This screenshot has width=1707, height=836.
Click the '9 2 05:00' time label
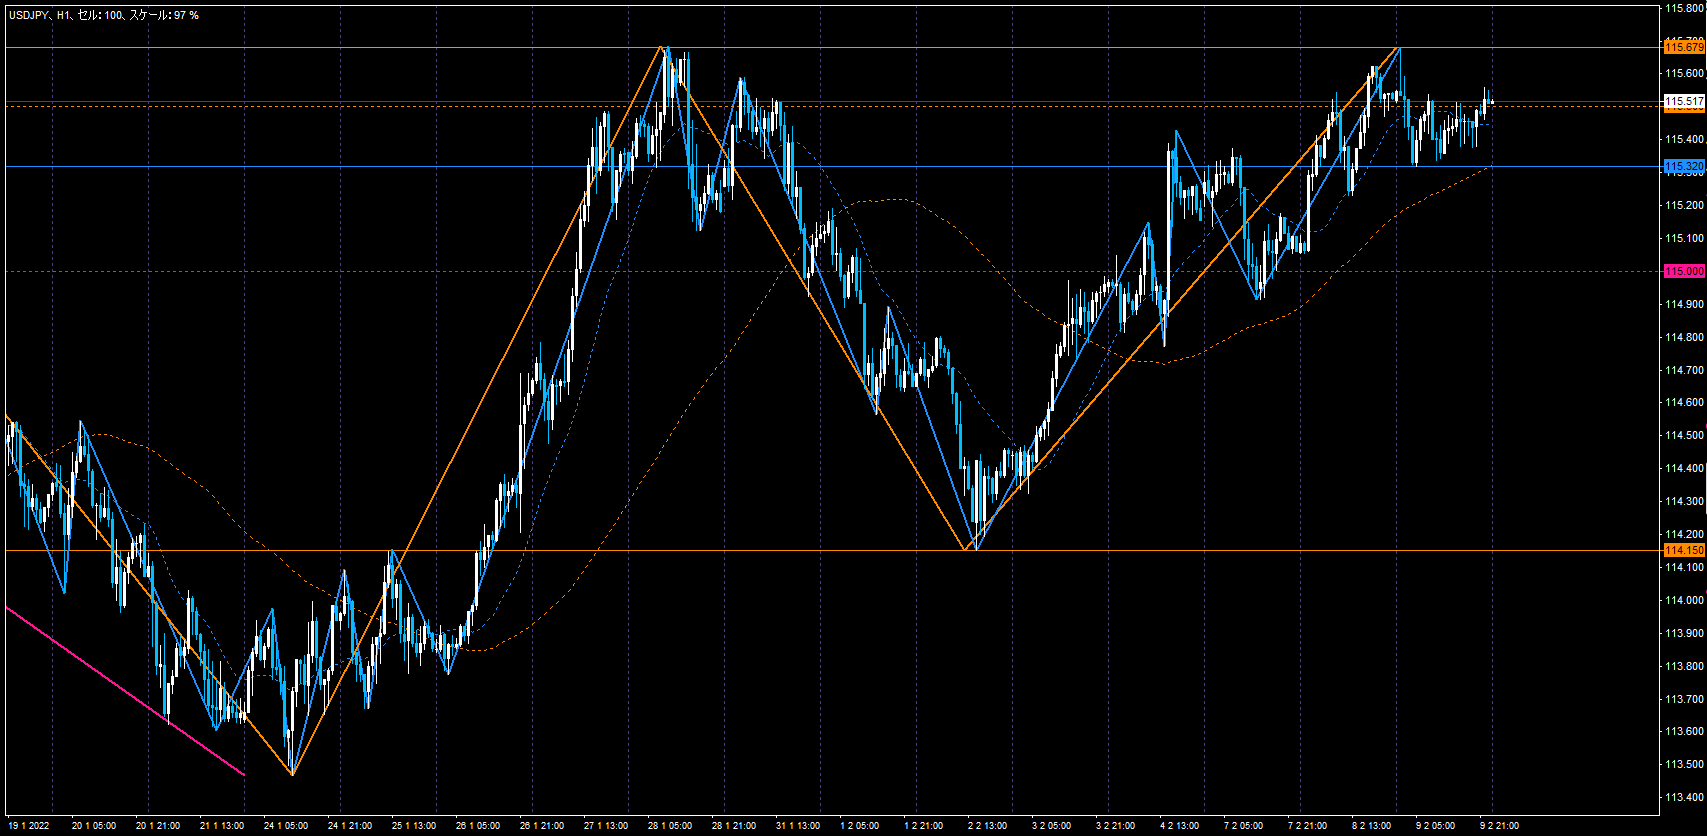[x=1435, y=826]
